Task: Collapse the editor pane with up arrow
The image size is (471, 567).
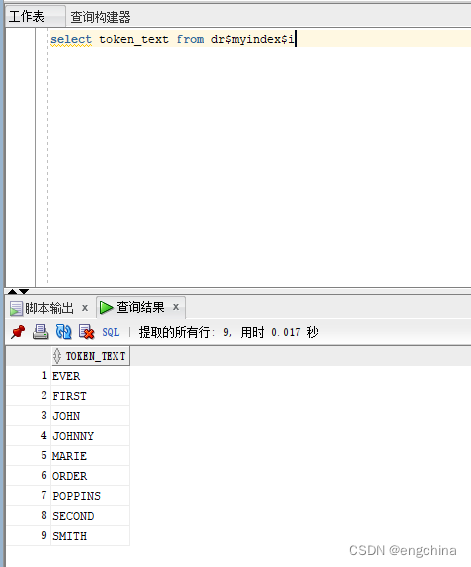Action: point(13,291)
